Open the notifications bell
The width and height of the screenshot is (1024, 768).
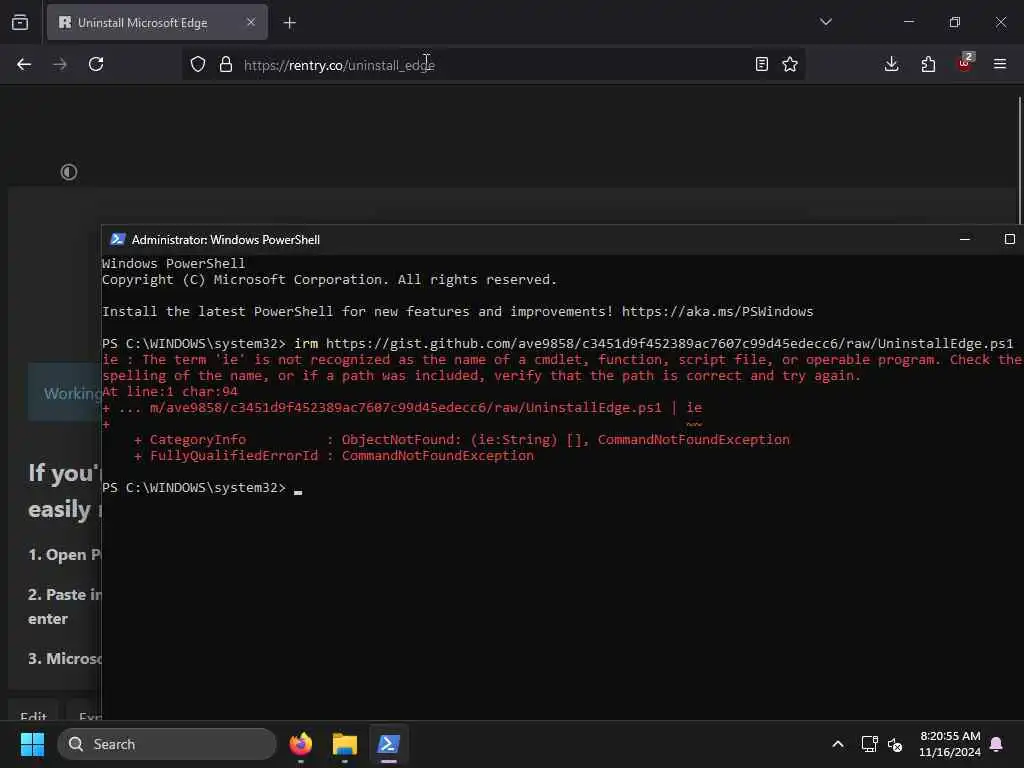997,744
